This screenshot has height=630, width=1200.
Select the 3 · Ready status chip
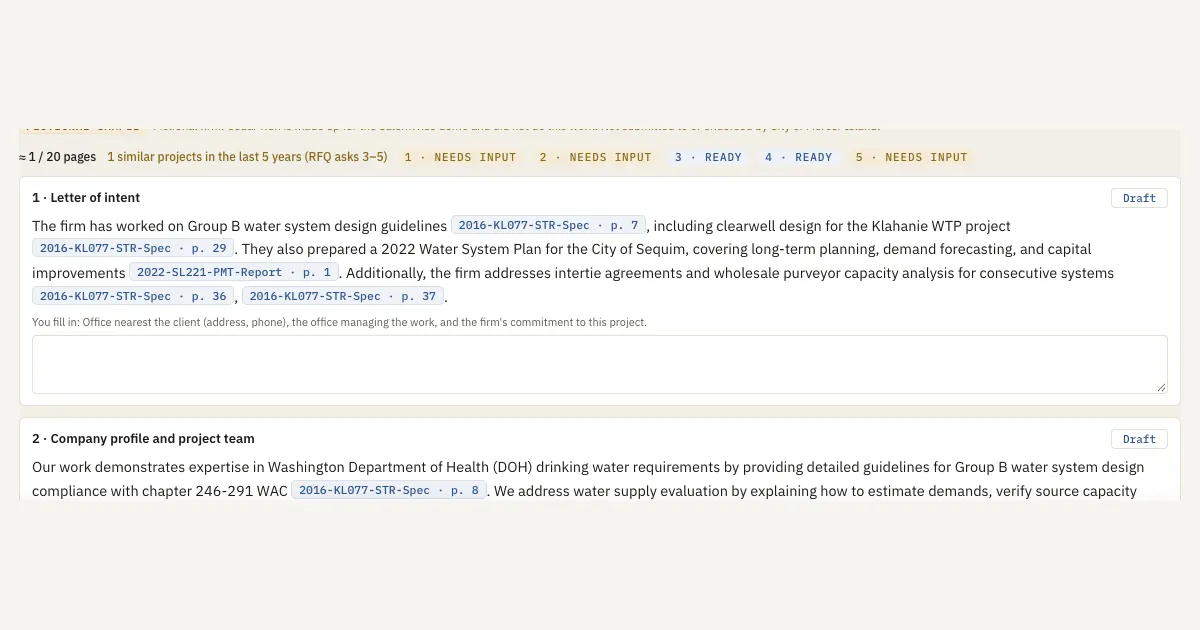708,157
